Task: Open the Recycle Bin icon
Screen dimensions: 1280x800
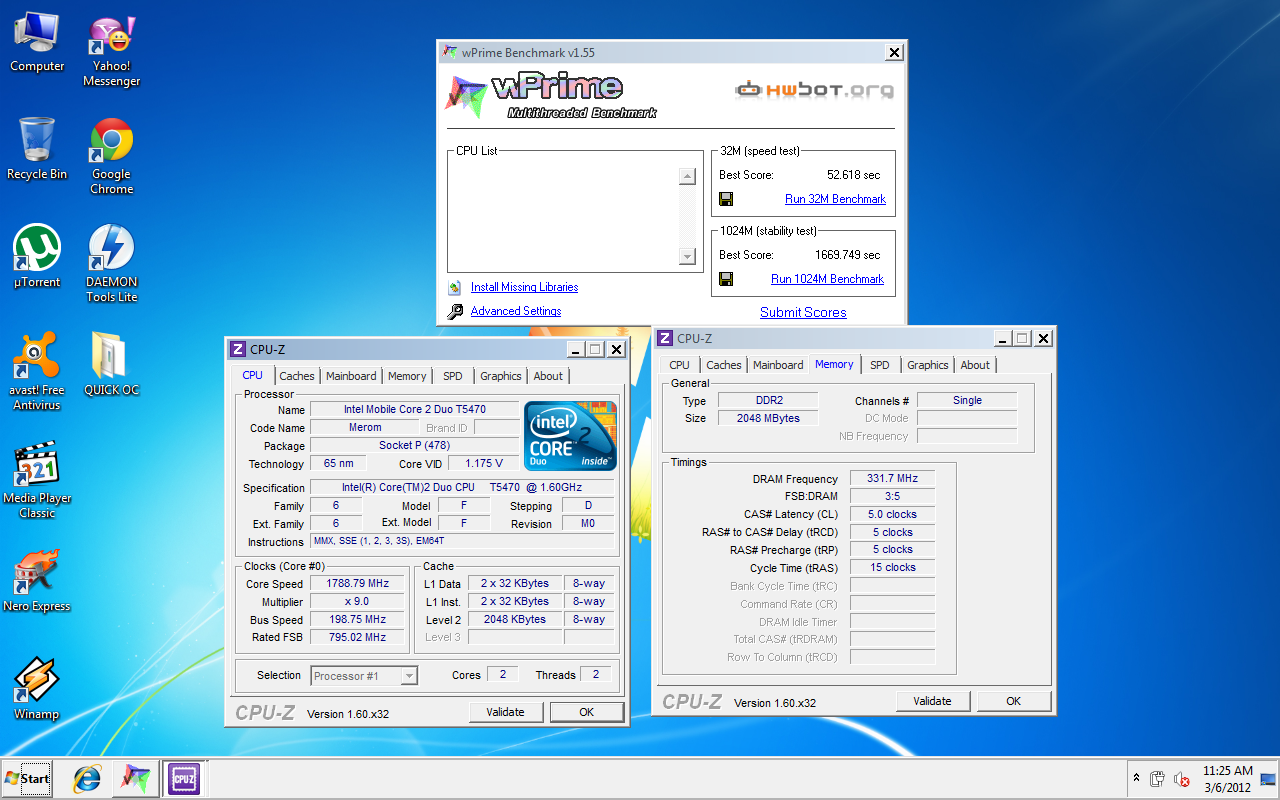Action: point(37,148)
